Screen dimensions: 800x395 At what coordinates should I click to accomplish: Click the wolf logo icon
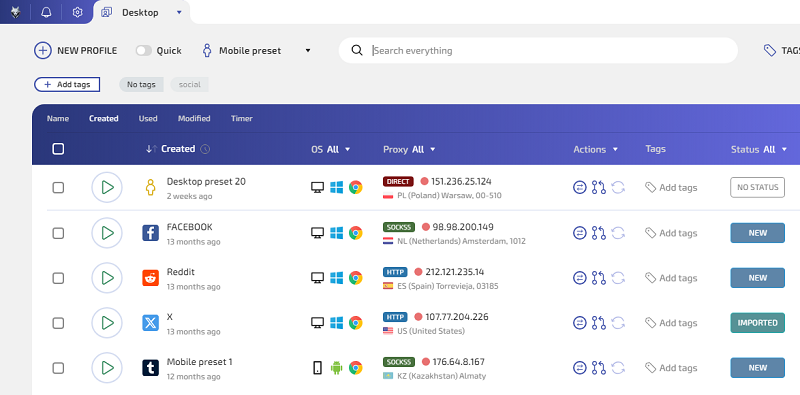pyautogui.click(x=15, y=12)
